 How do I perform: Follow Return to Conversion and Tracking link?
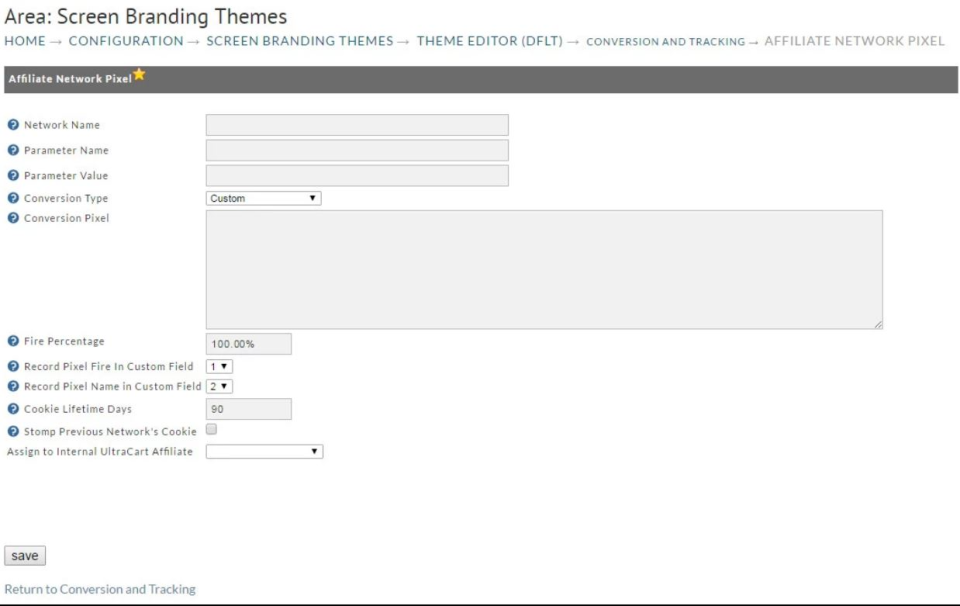click(100, 589)
